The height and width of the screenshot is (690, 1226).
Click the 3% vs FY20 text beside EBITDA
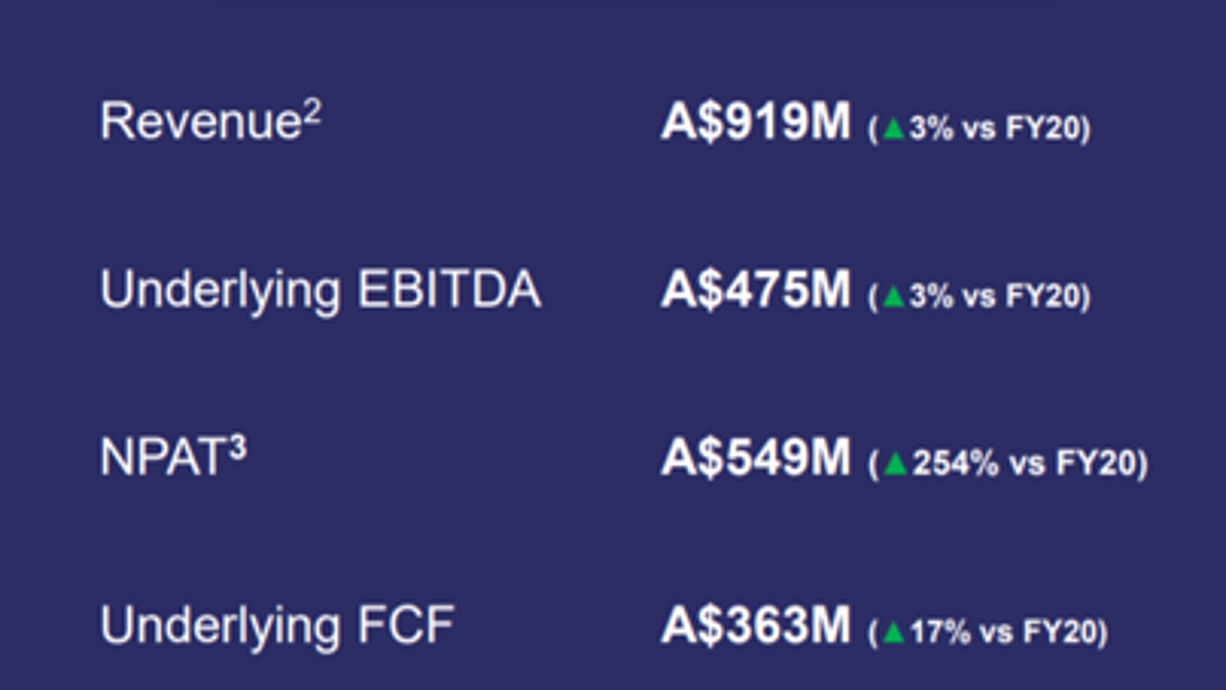[996, 297]
